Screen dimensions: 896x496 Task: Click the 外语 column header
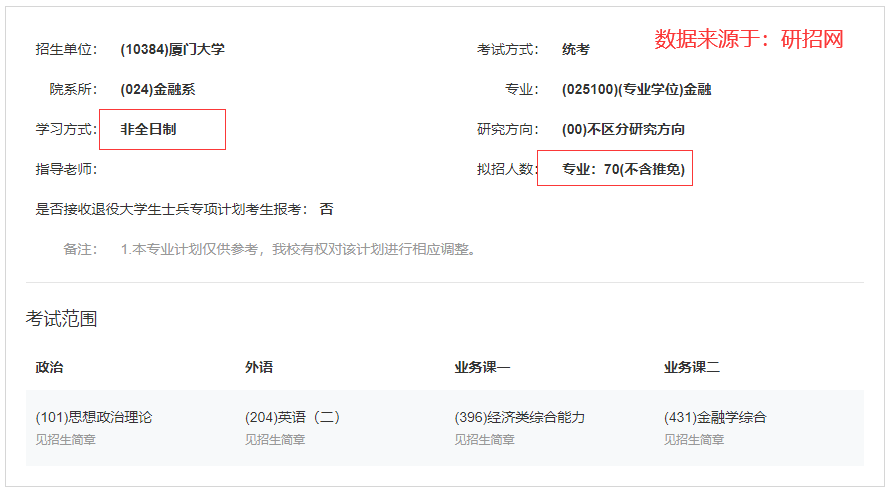point(259,367)
